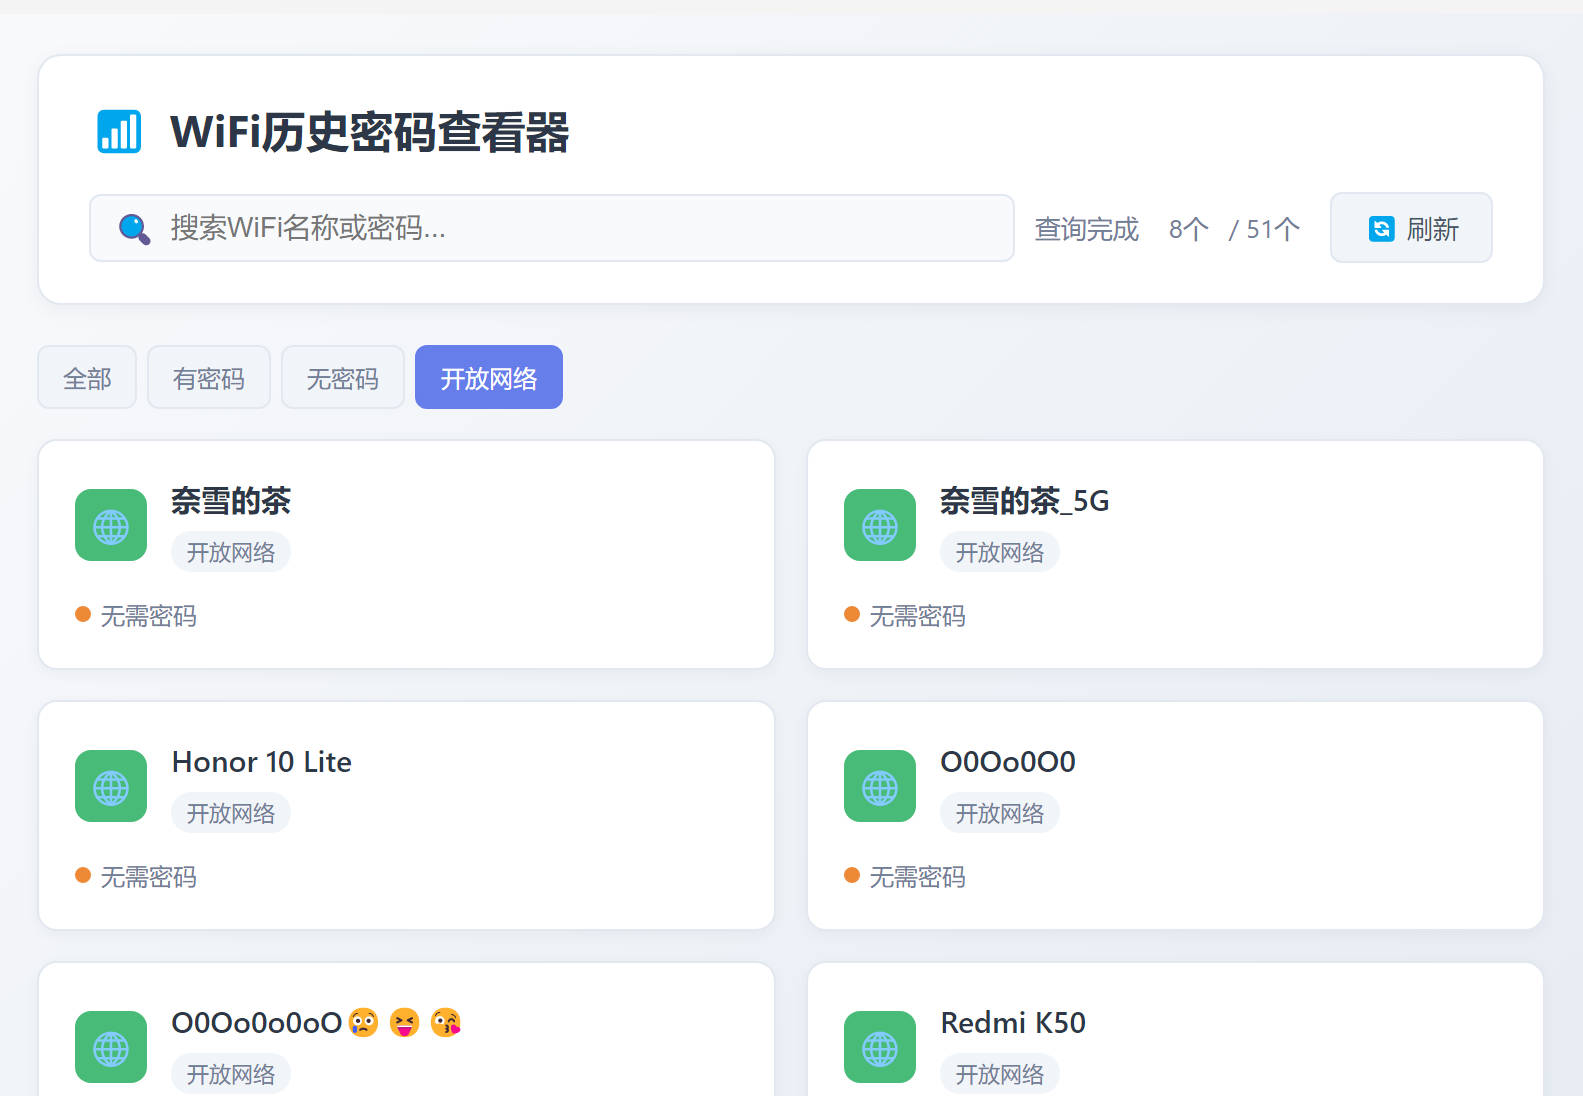Click the globe icon for 奈雪的茶
This screenshot has width=1583, height=1096.
point(111,525)
